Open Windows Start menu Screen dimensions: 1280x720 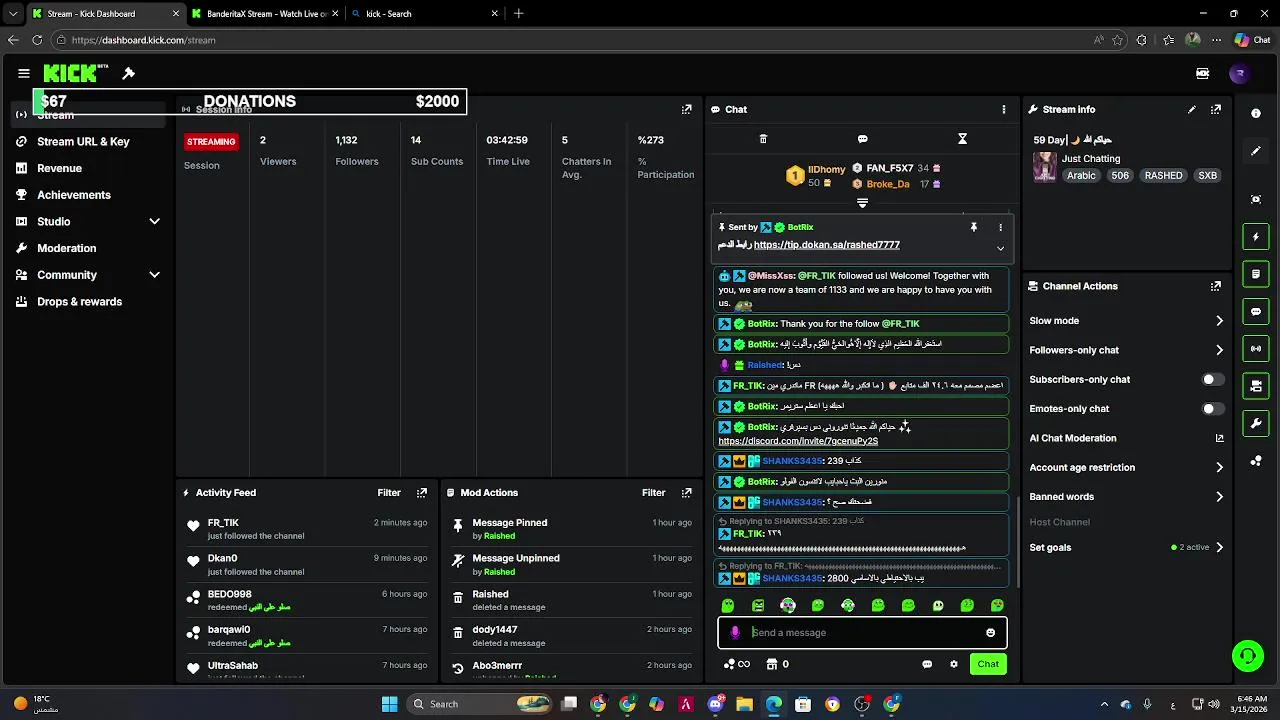(389, 704)
